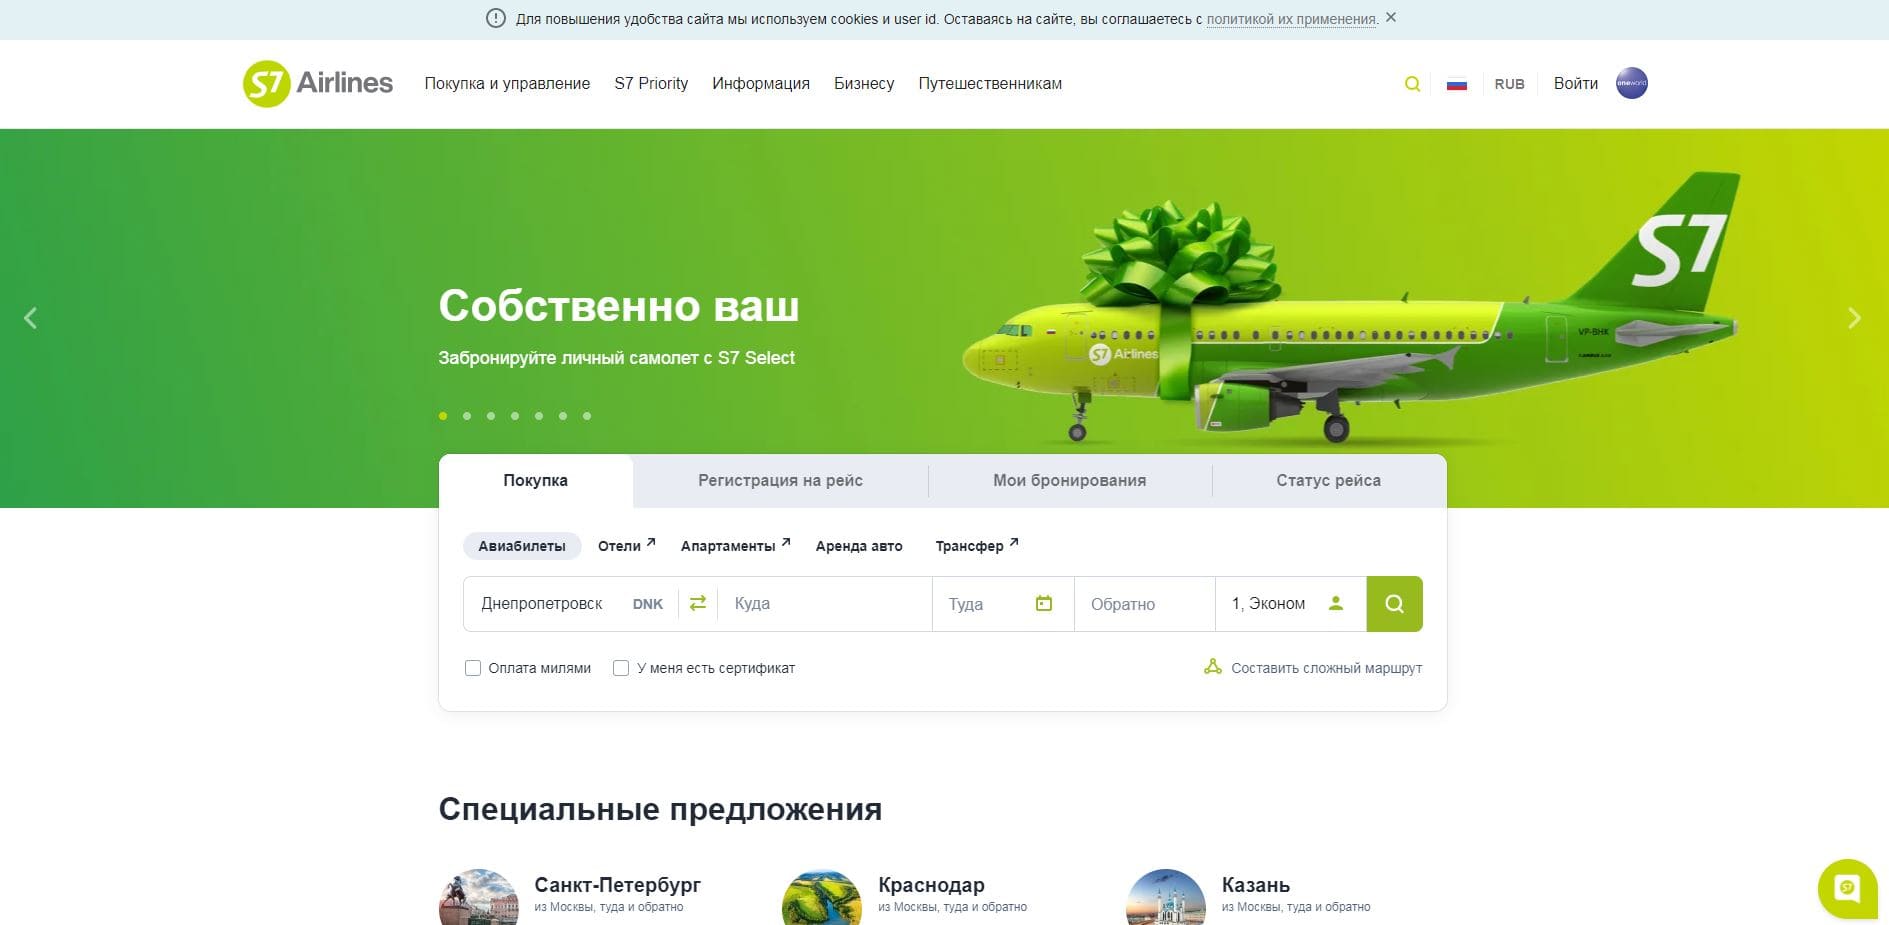Select the Покупка tab
This screenshot has width=1889, height=925.
[x=535, y=481]
